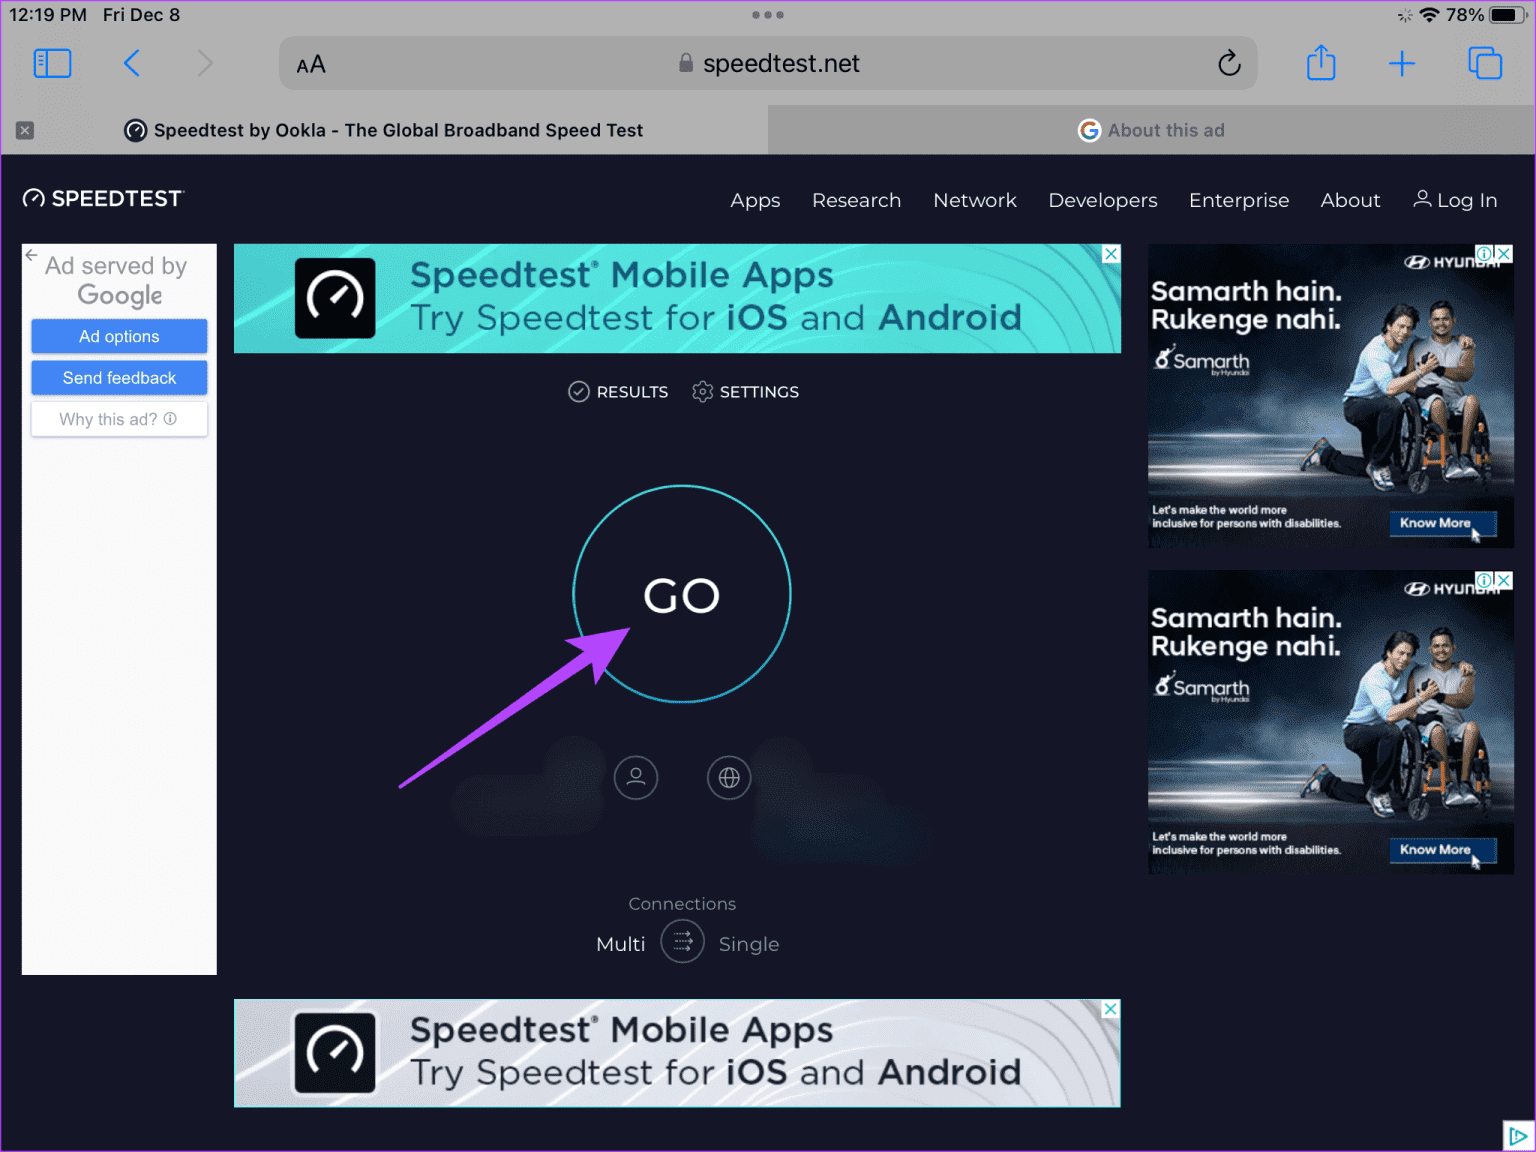The height and width of the screenshot is (1152, 1536).
Task: Open Safari sidebar panel icon
Action: click(52, 64)
